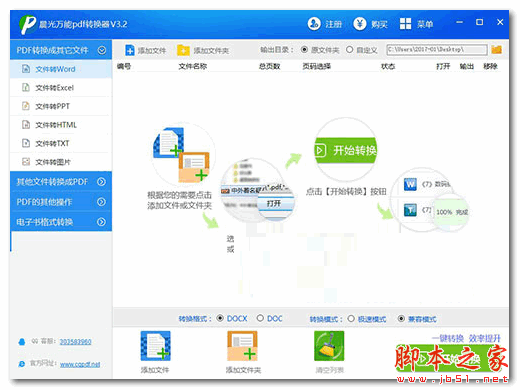Click the 总页数 column header
The width and height of the screenshot is (520, 390).
269,66
